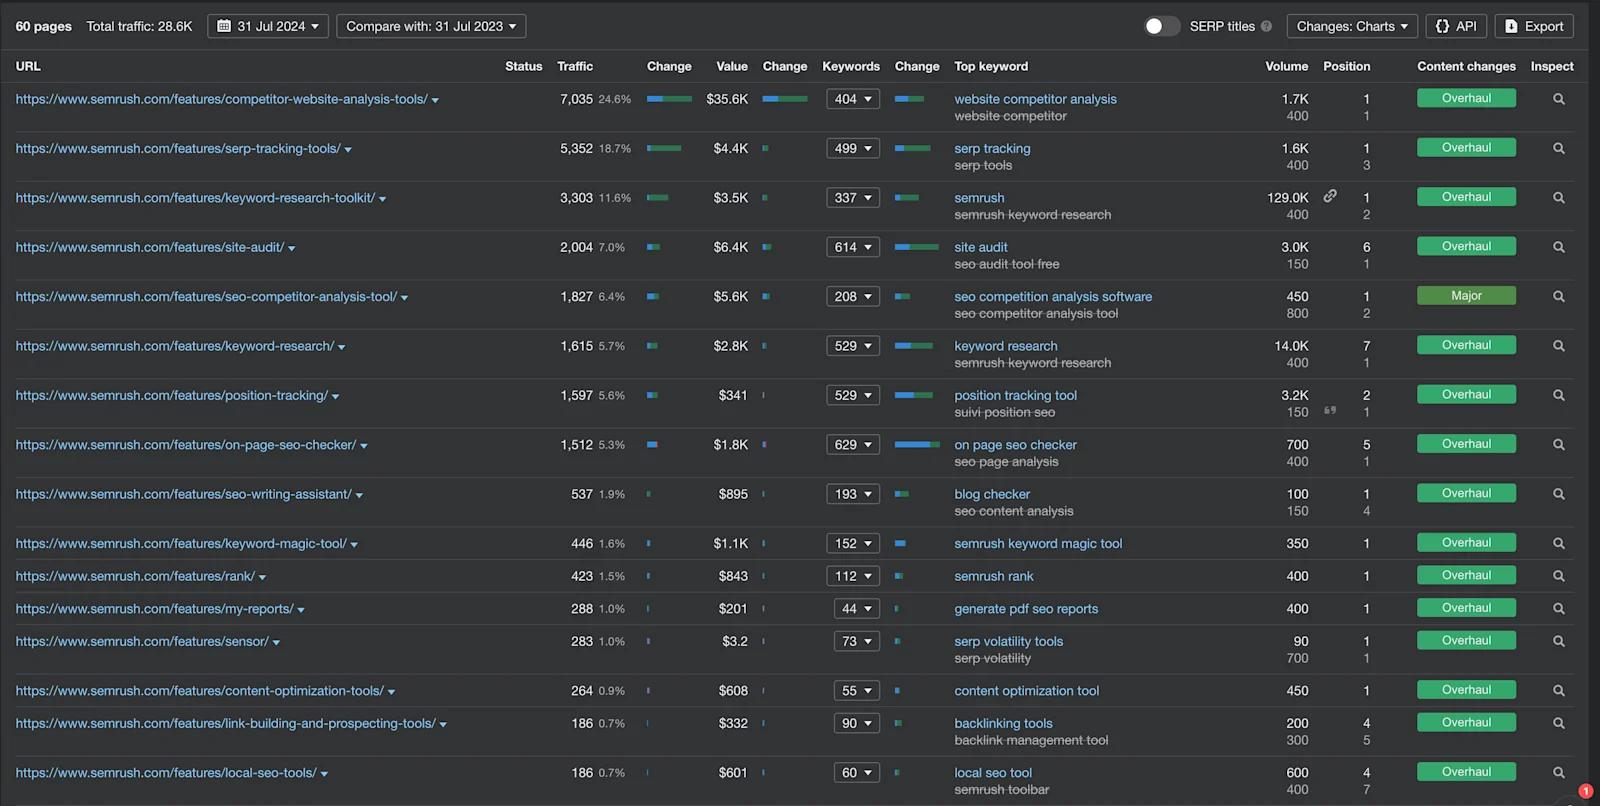Screen dimensions: 1600x806
Task: Toggle the SERP titles switch
Action: [x=1160, y=26]
